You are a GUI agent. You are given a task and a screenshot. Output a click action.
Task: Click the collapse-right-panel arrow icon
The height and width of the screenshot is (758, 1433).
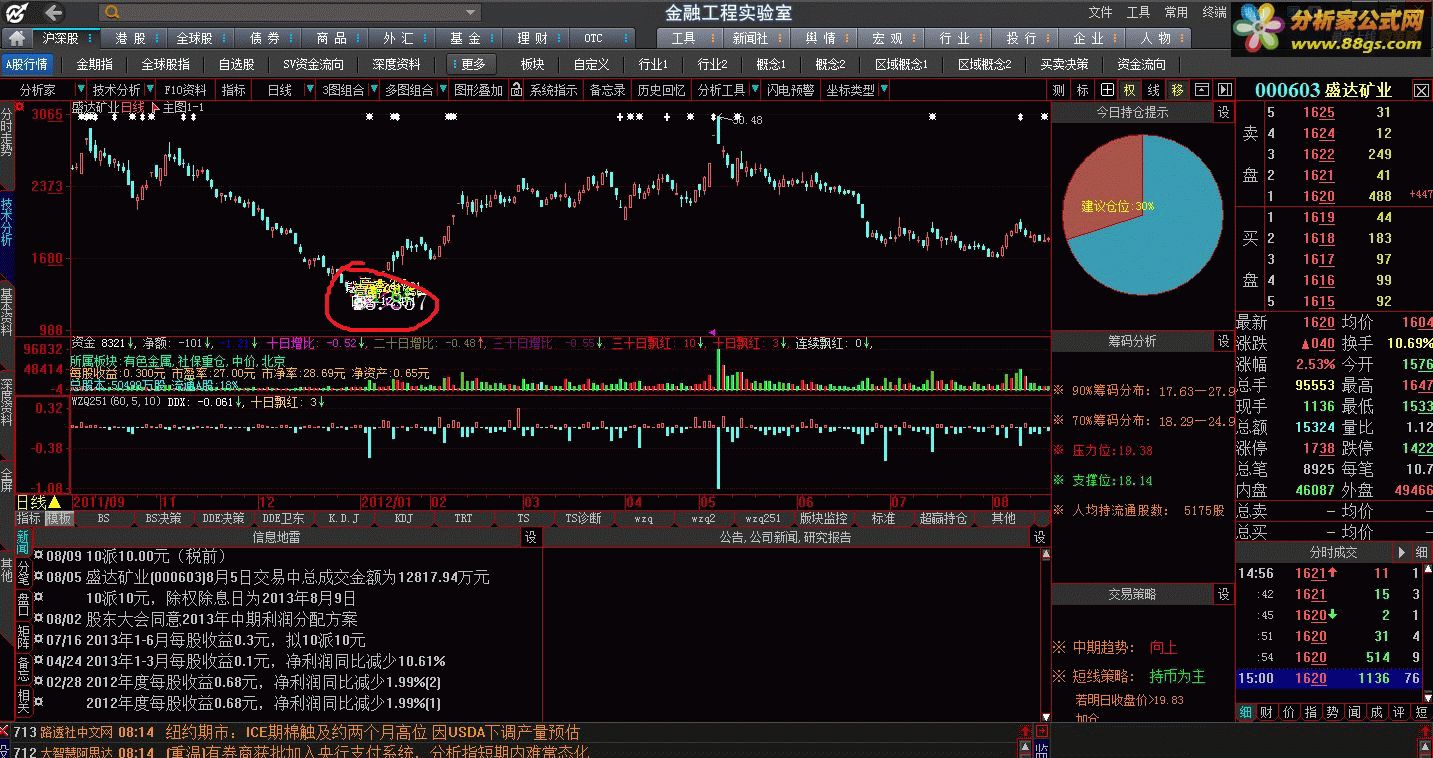pyautogui.click(x=1223, y=90)
